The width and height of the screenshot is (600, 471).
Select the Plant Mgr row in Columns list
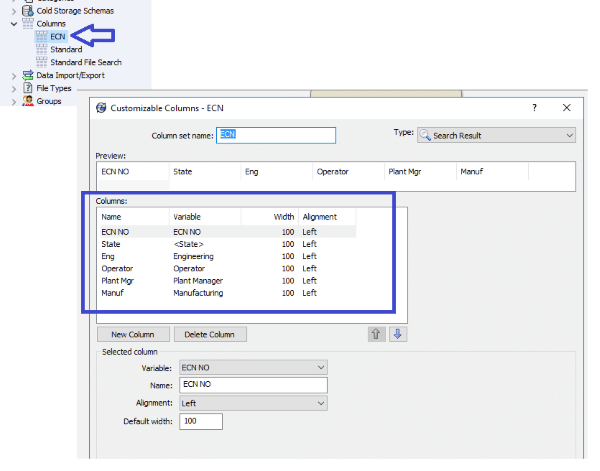pos(228,281)
